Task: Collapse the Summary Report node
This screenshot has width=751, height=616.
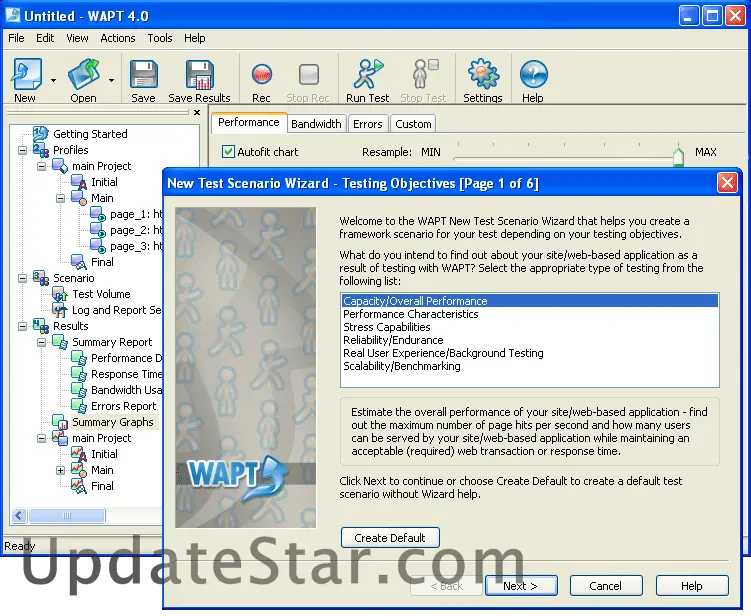Action: pos(41,342)
